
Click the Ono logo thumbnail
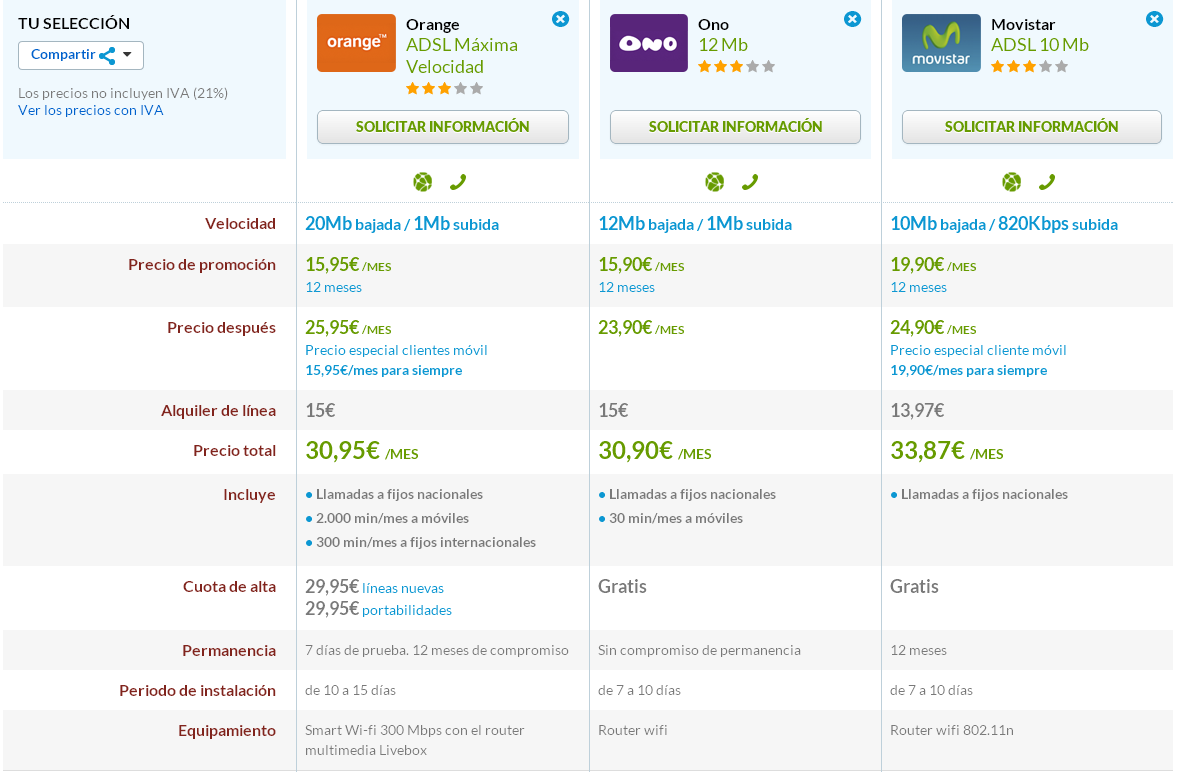coord(648,43)
